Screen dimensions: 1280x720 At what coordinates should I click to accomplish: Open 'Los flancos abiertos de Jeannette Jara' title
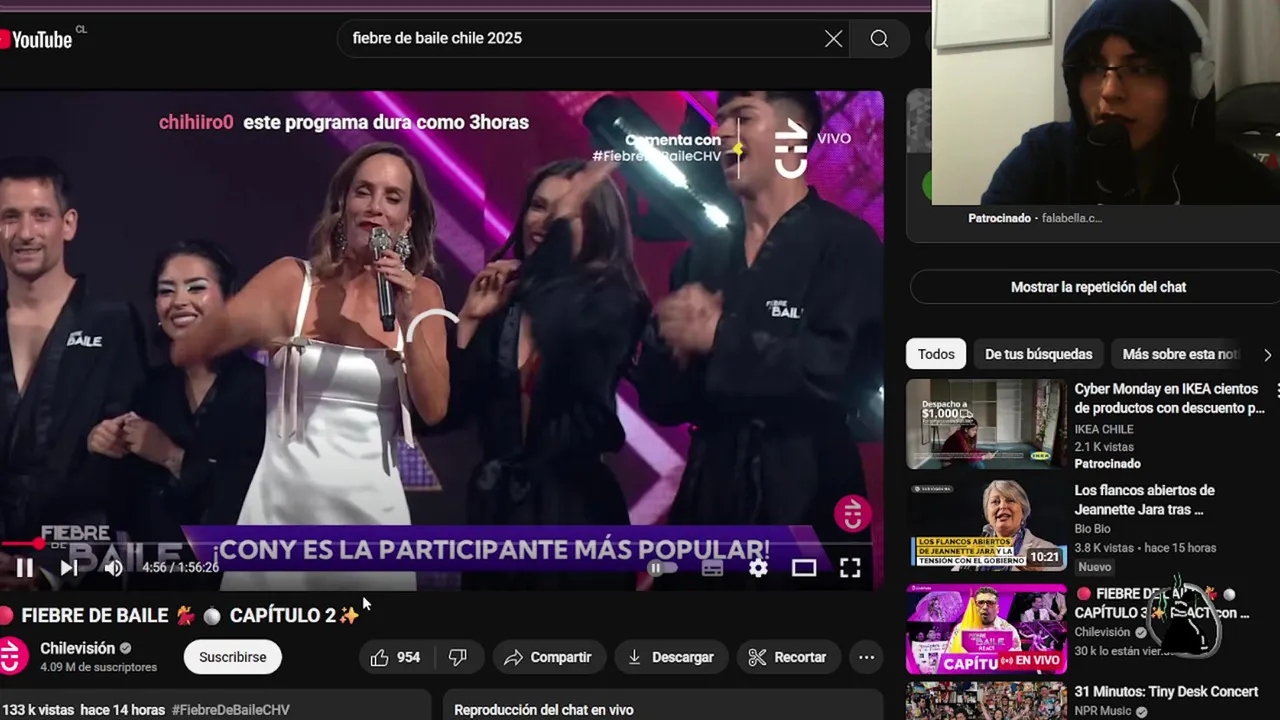(1144, 500)
